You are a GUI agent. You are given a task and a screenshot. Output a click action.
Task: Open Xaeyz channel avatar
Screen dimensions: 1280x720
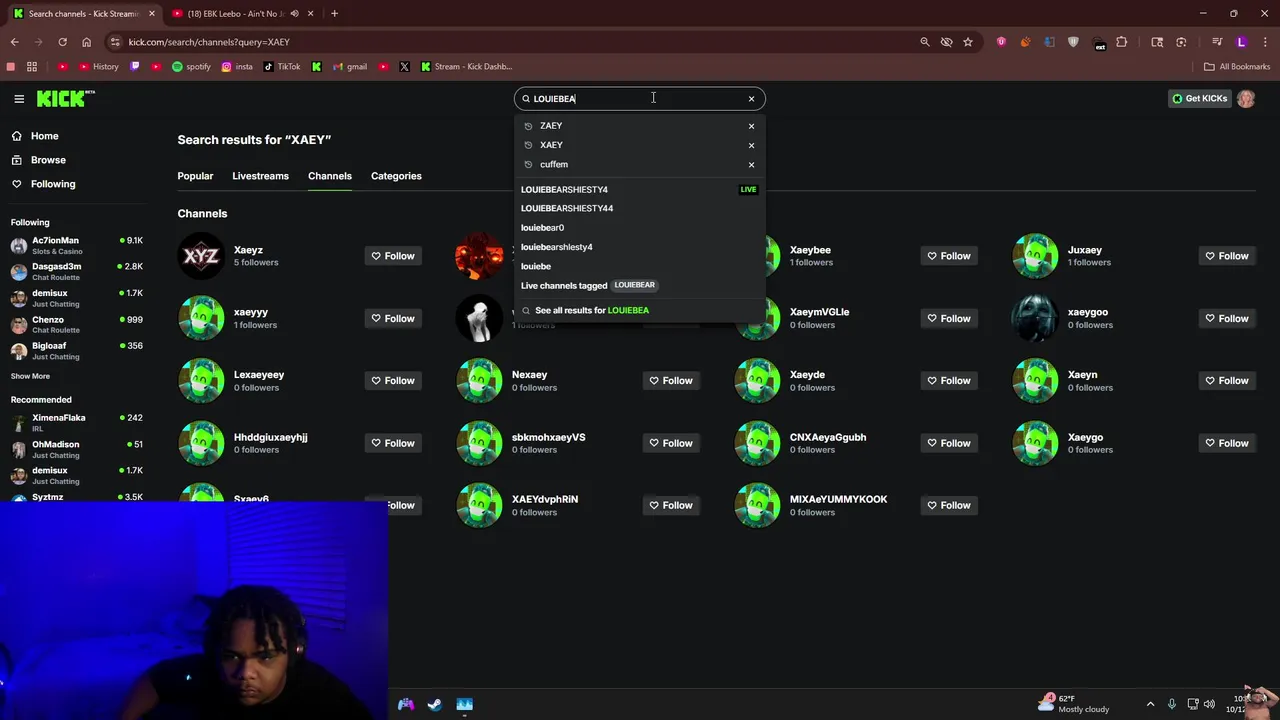pyautogui.click(x=201, y=256)
